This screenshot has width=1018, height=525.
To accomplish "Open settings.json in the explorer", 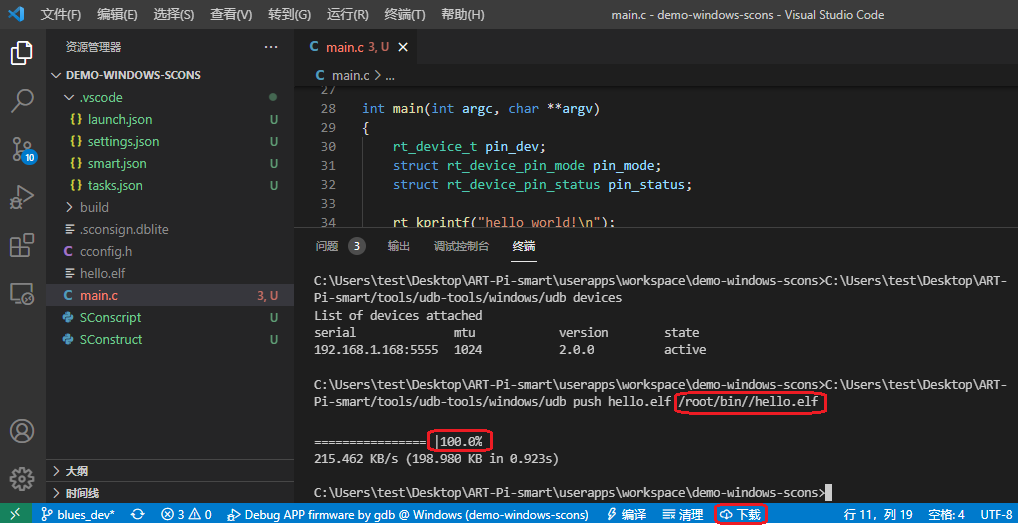I will click(123, 141).
